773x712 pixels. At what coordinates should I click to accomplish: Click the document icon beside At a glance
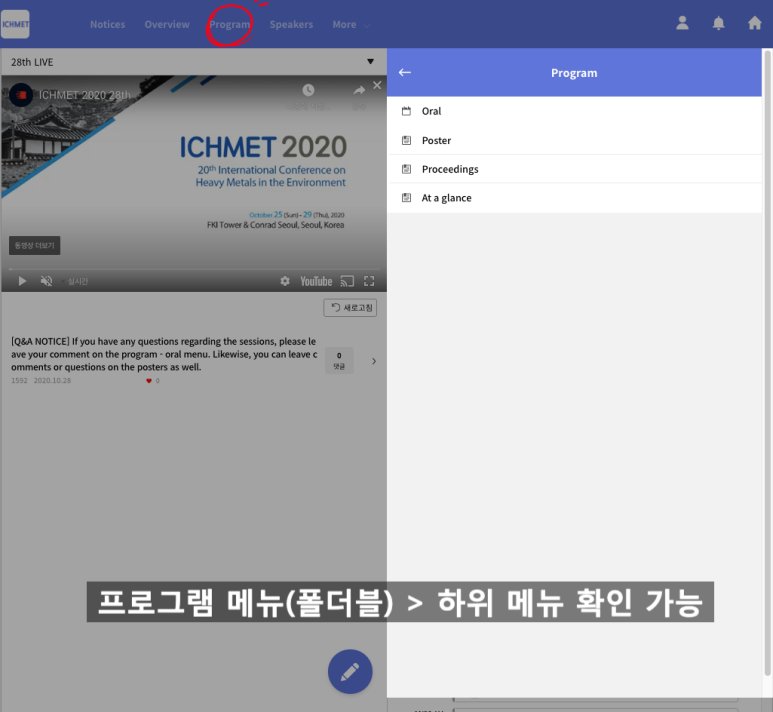point(406,198)
